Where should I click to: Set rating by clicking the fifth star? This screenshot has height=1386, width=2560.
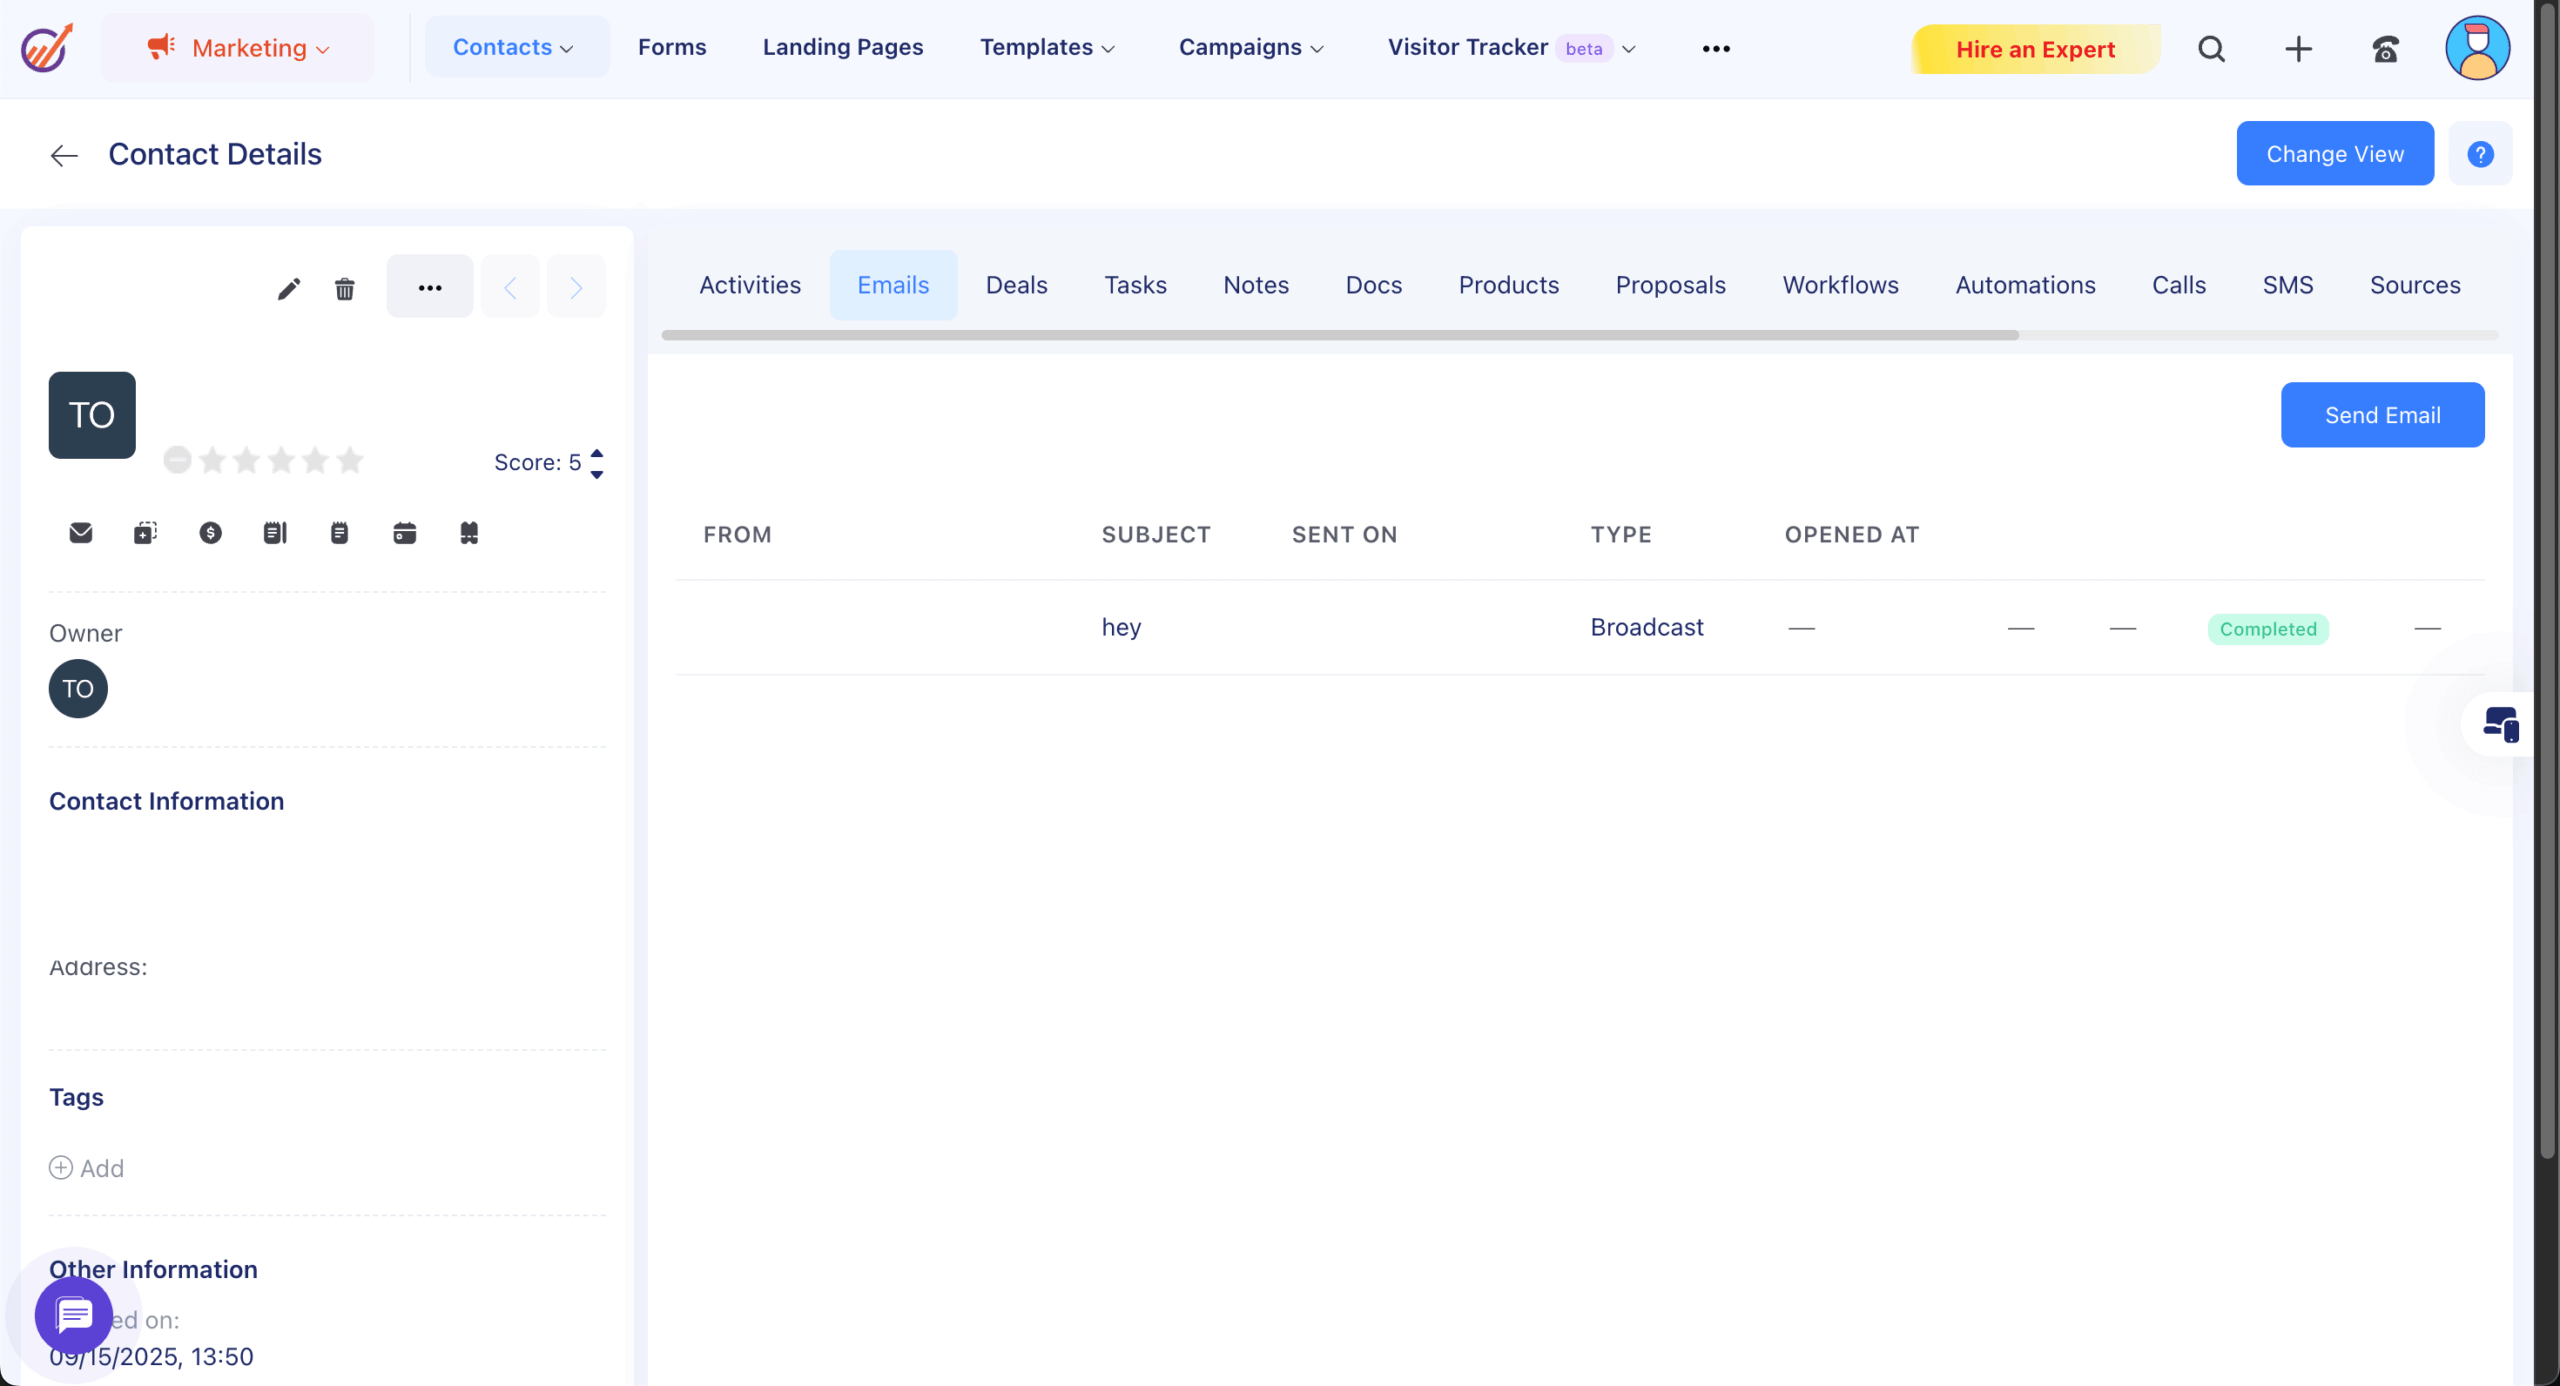(350, 461)
